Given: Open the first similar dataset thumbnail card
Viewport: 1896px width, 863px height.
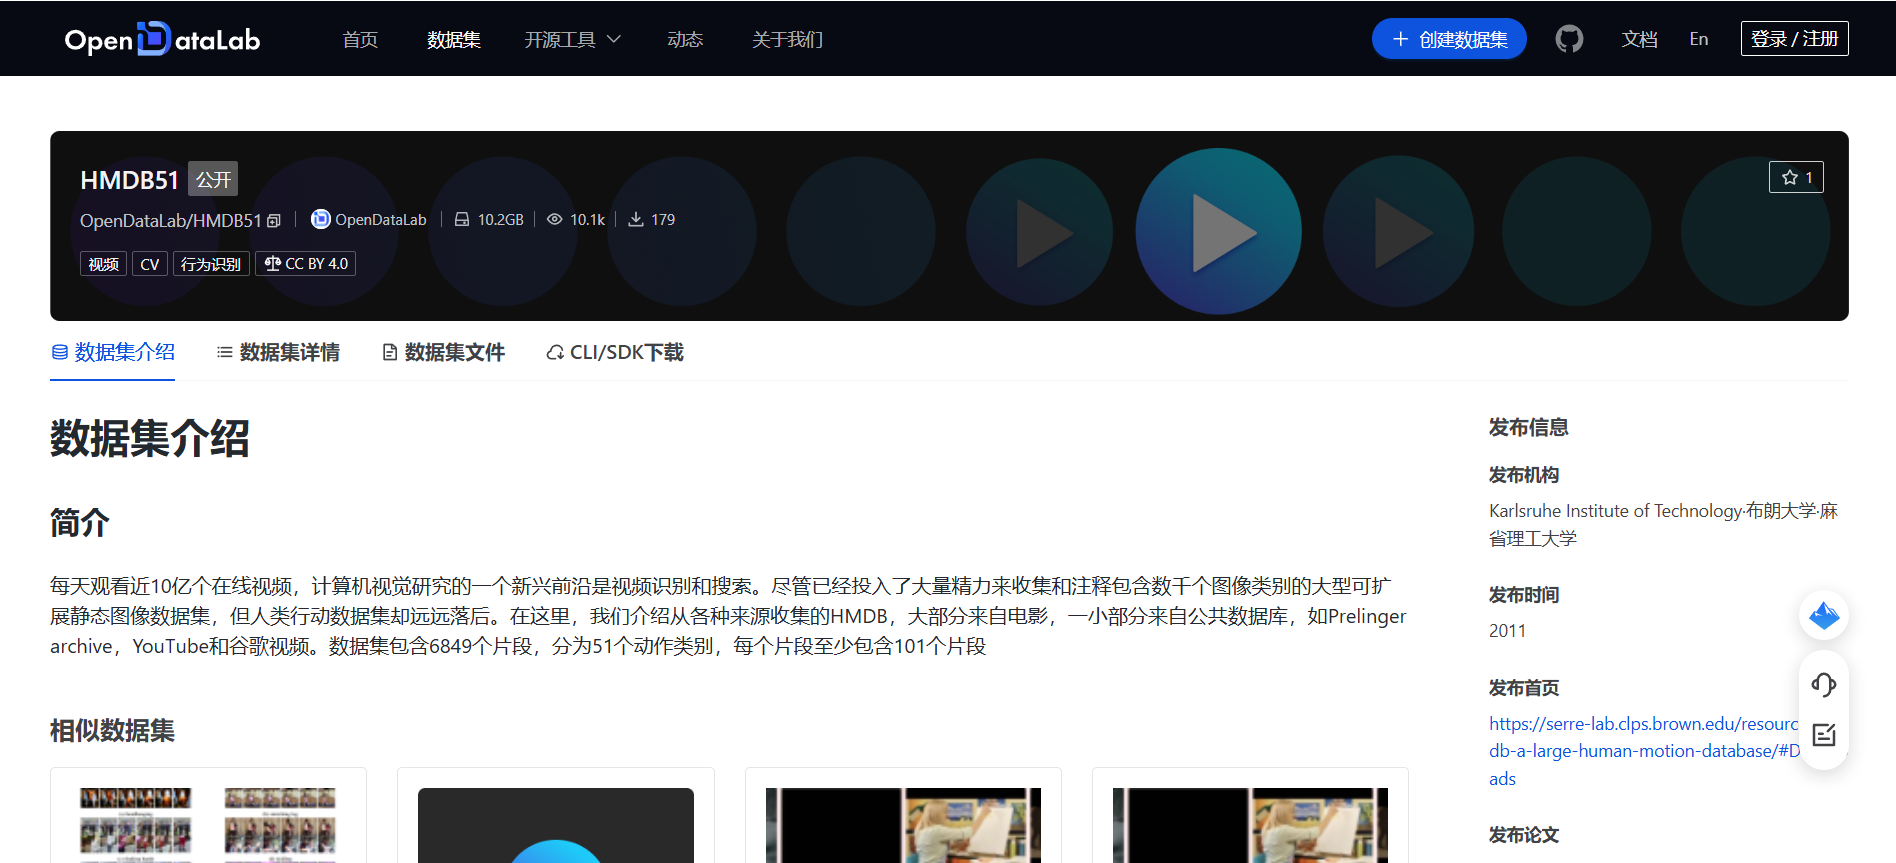Looking at the screenshot, I should (208, 815).
